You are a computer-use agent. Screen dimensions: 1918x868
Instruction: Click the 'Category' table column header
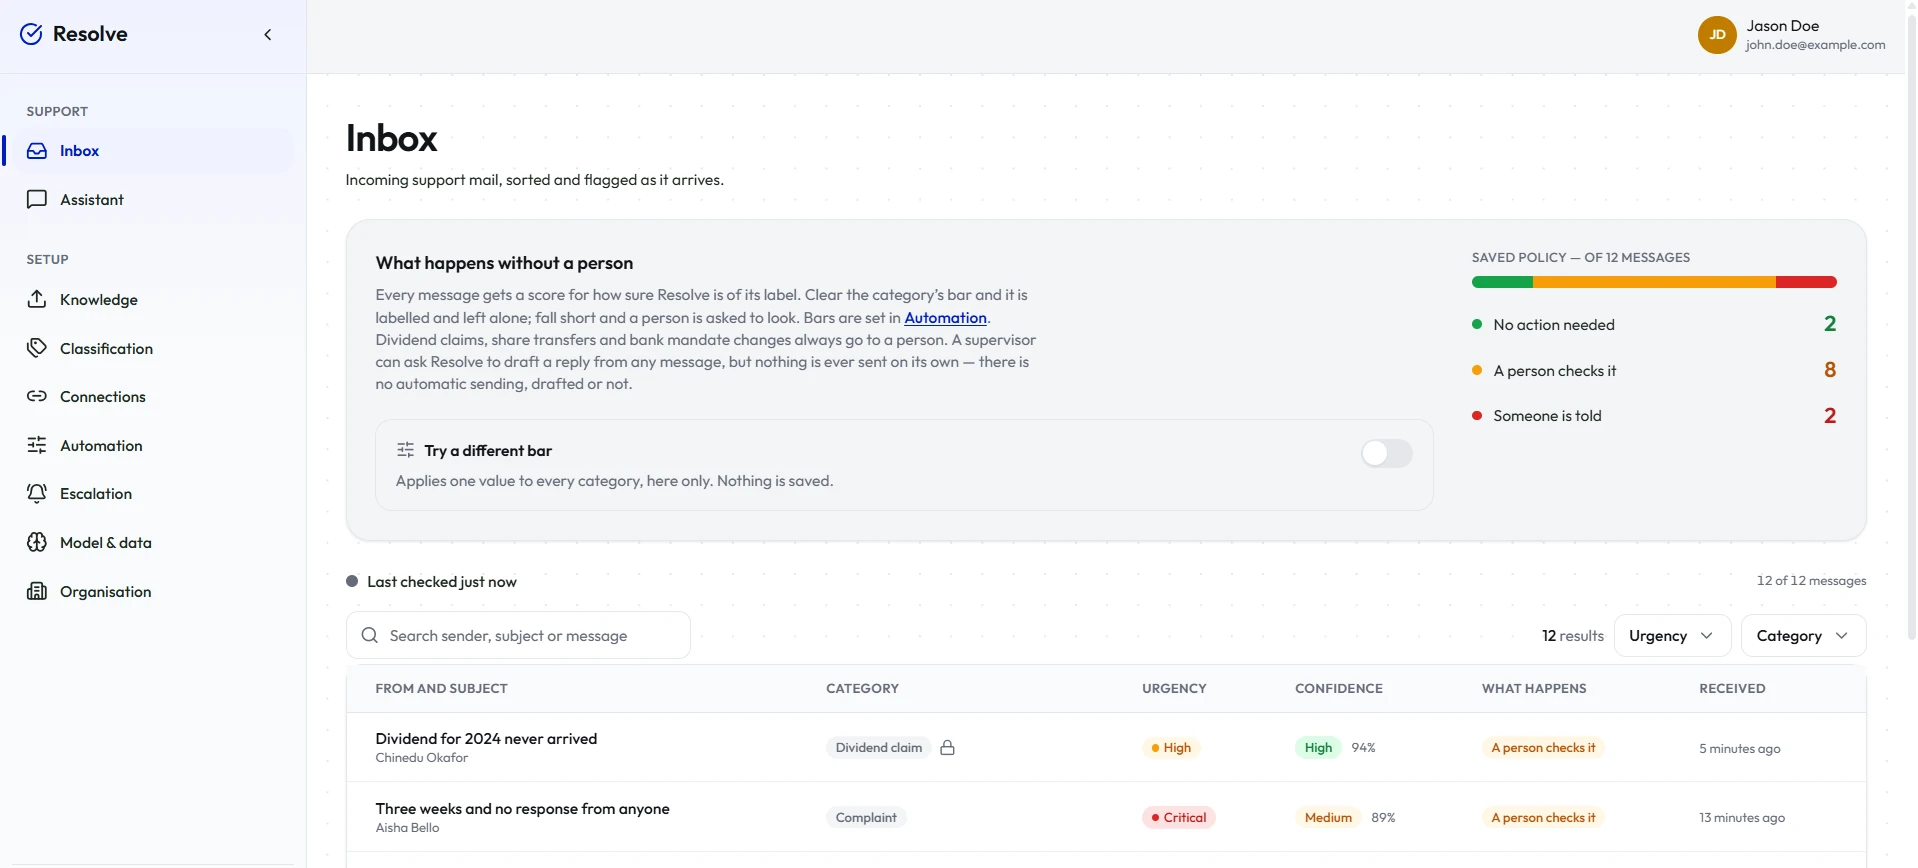click(862, 689)
